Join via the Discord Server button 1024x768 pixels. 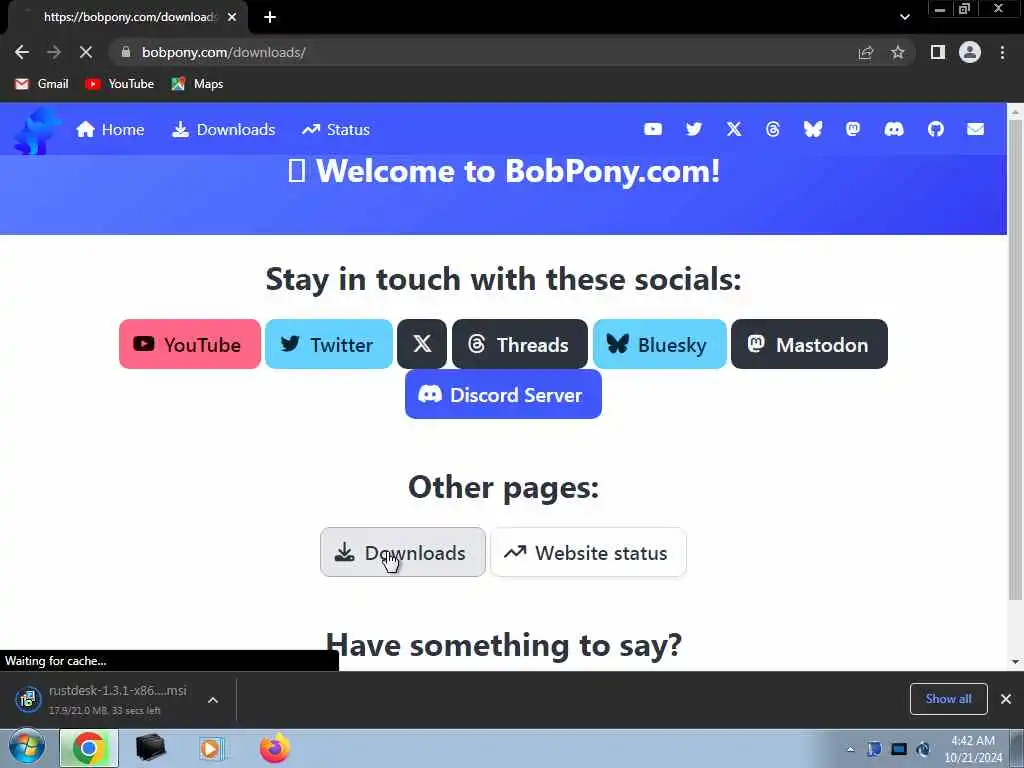coord(503,394)
